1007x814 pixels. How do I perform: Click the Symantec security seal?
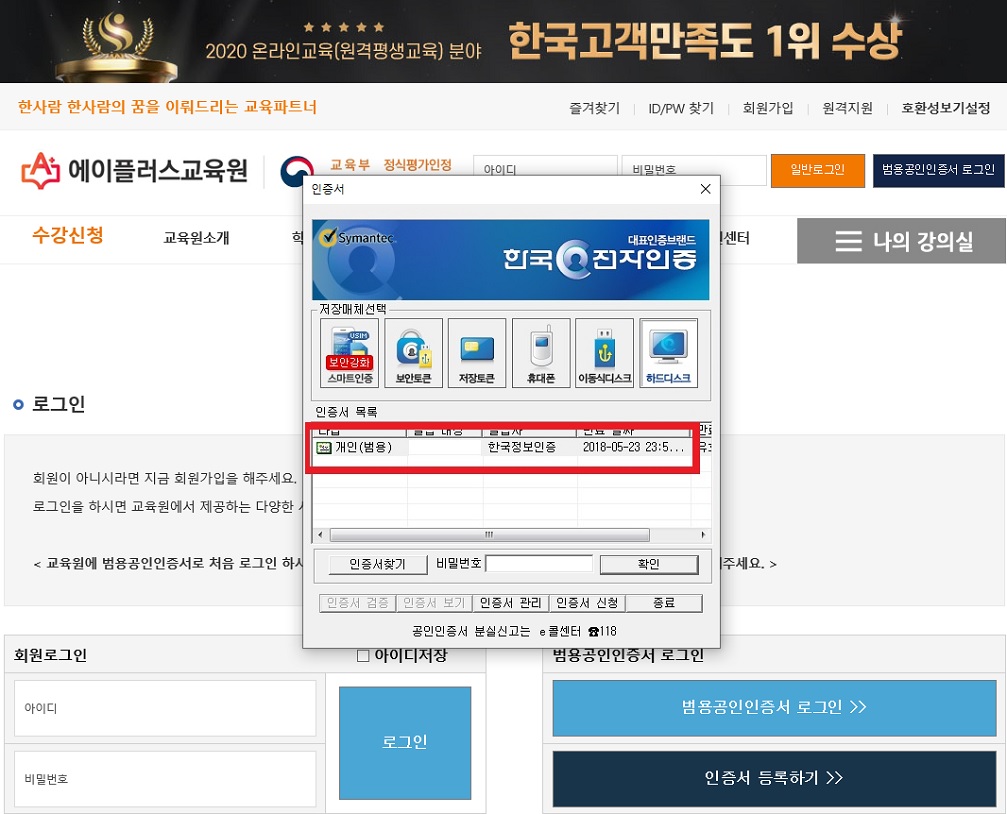[356, 238]
